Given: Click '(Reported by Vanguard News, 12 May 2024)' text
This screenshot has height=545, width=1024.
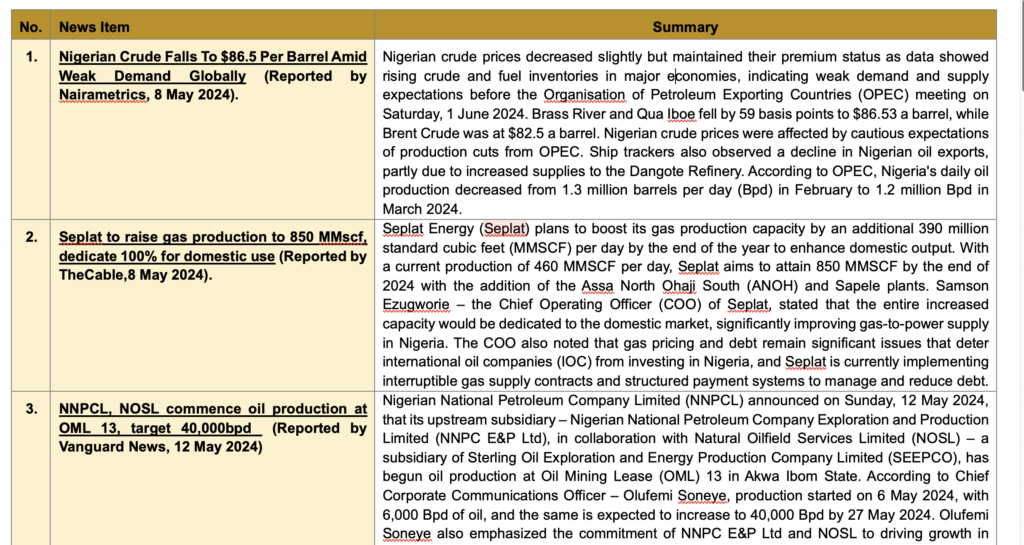Looking at the screenshot, I should click(x=213, y=437).
